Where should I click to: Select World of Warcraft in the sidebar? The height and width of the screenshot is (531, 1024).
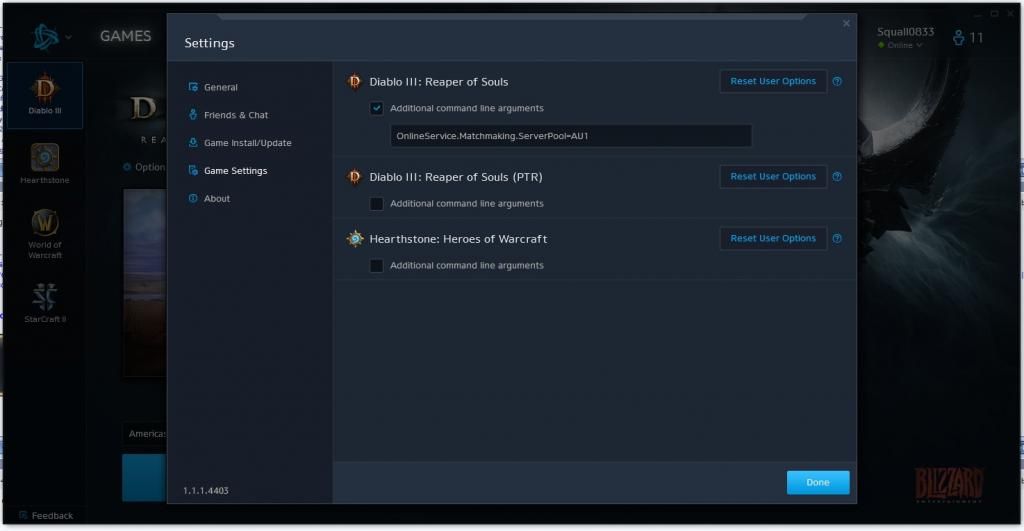click(44, 234)
